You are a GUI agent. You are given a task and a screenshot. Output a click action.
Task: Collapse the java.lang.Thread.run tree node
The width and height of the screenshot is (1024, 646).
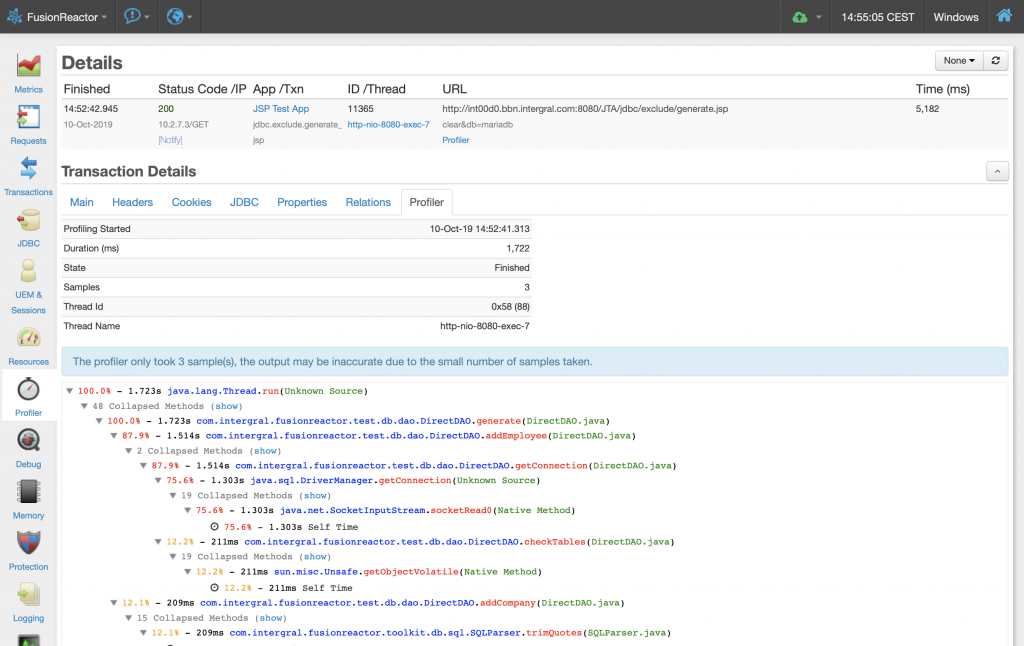69,391
